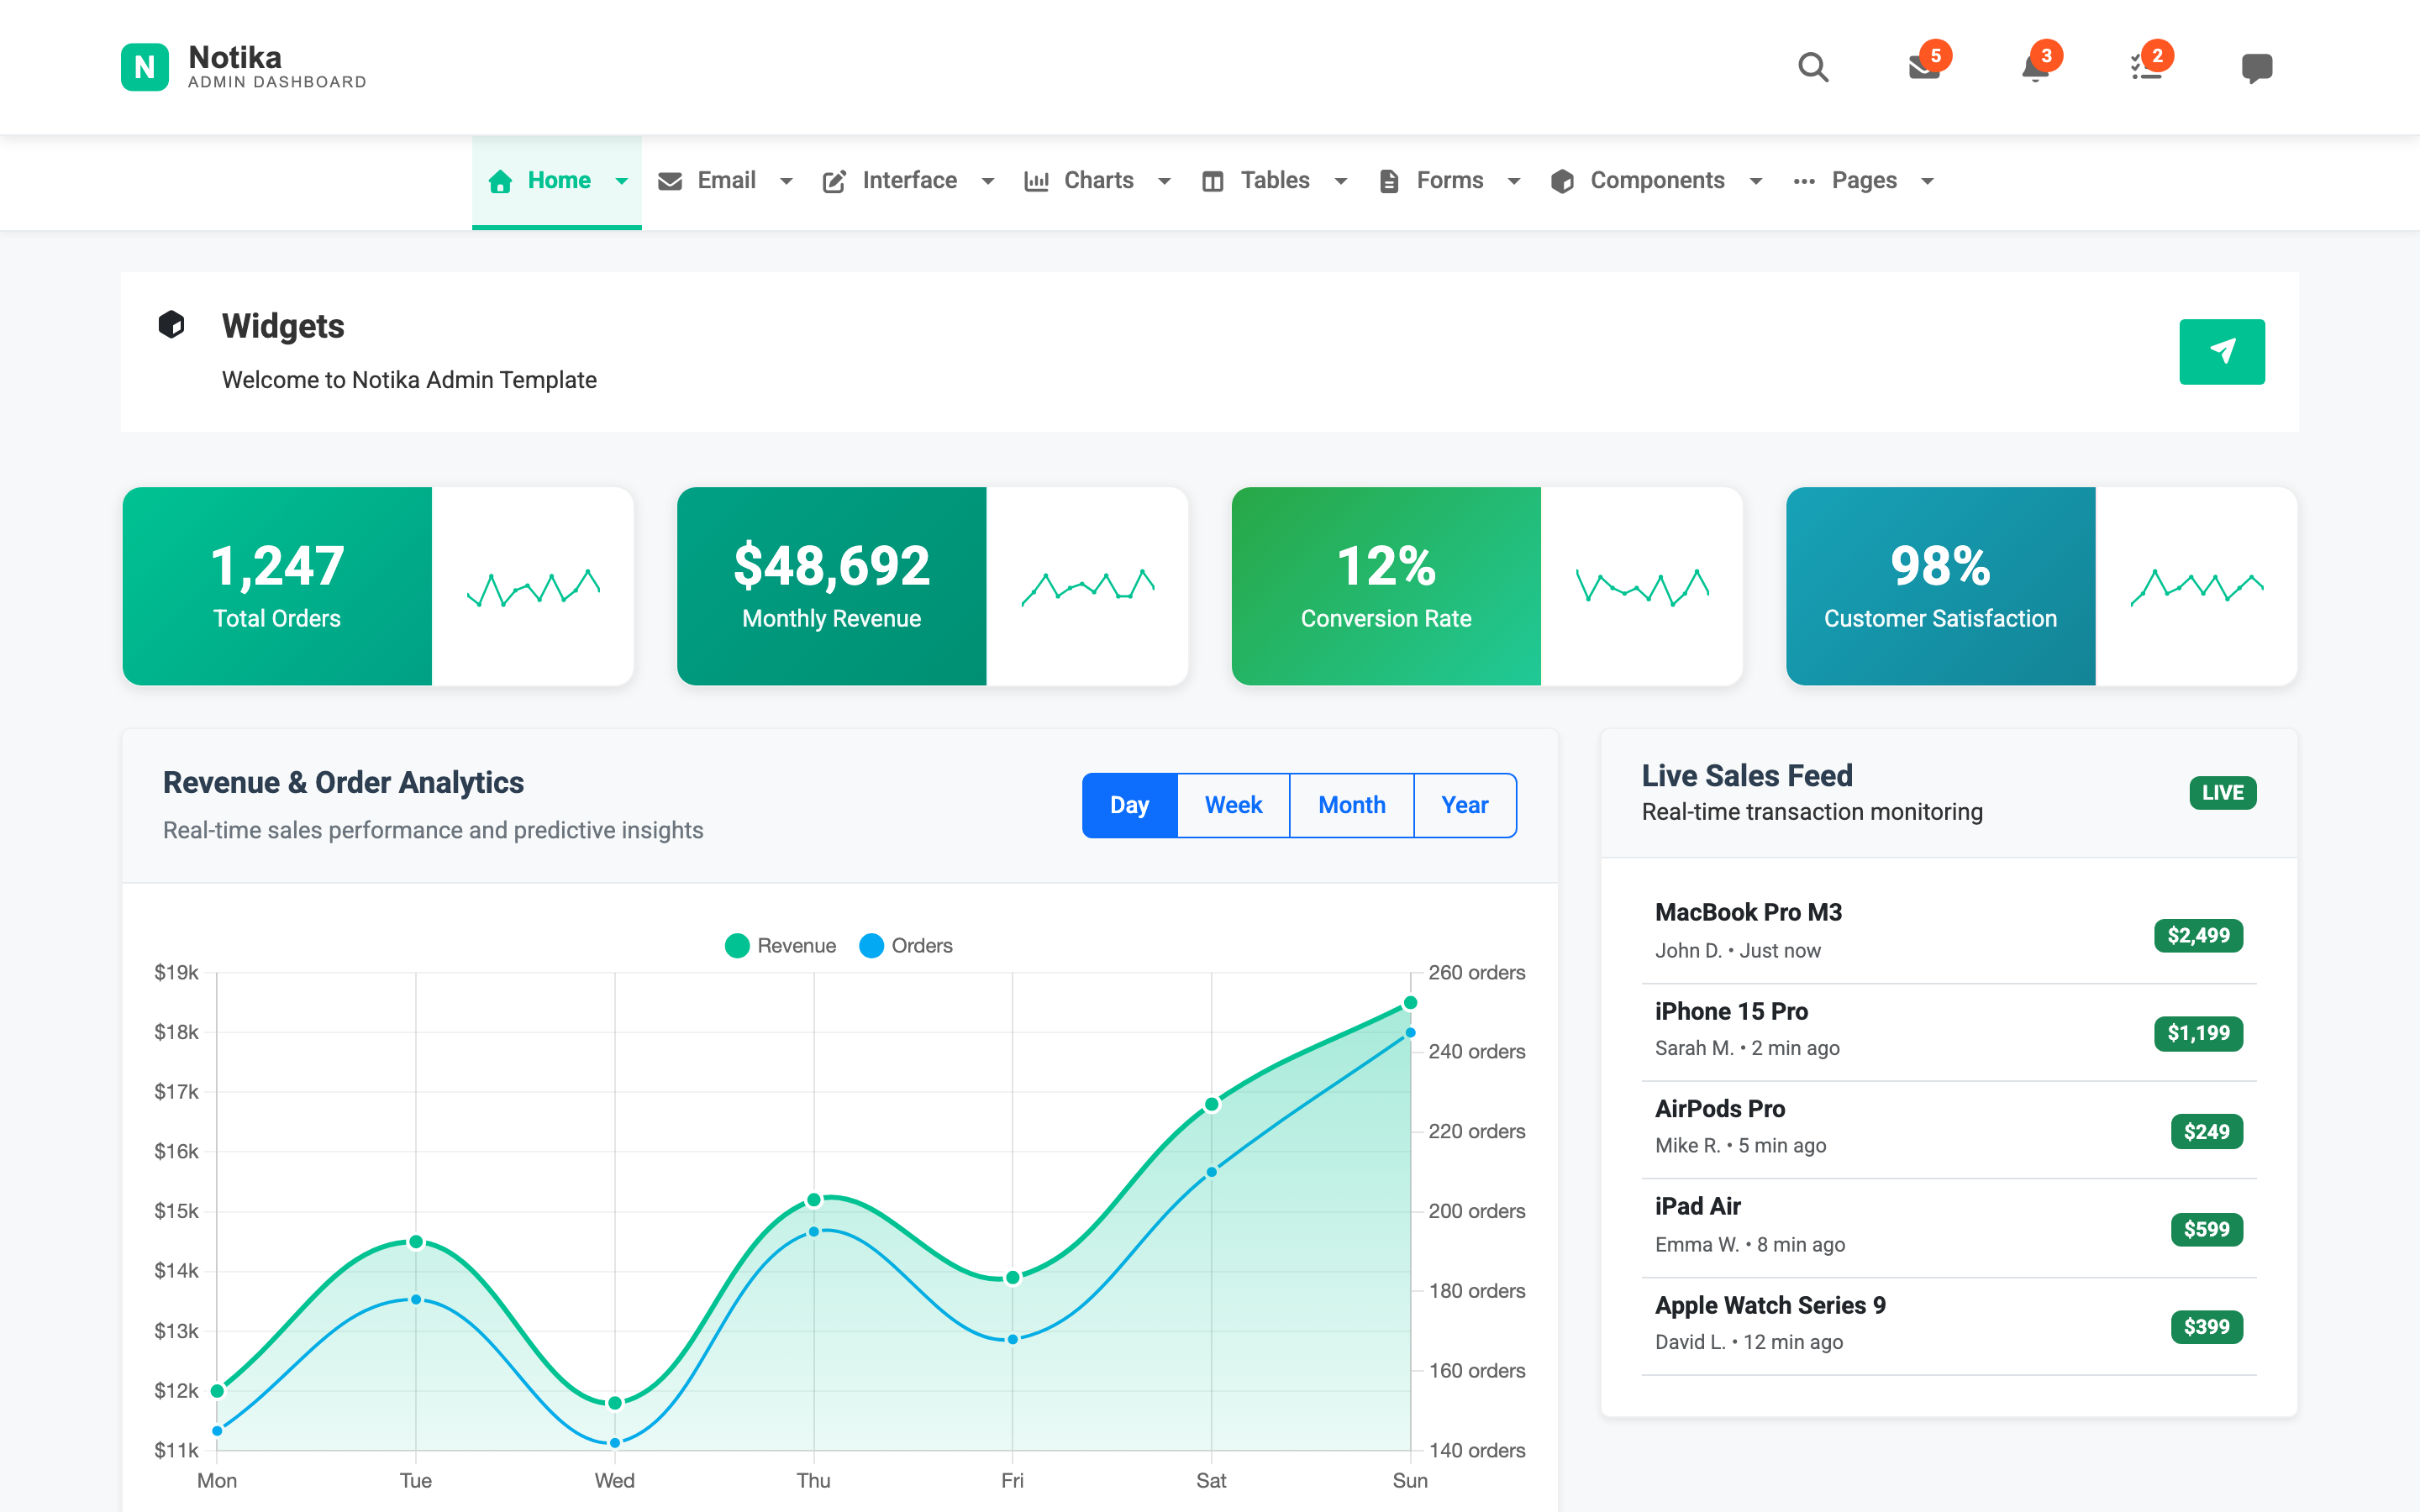
Task: Open the Home menu item
Action: pyautogui.click(x=557, y=182)
